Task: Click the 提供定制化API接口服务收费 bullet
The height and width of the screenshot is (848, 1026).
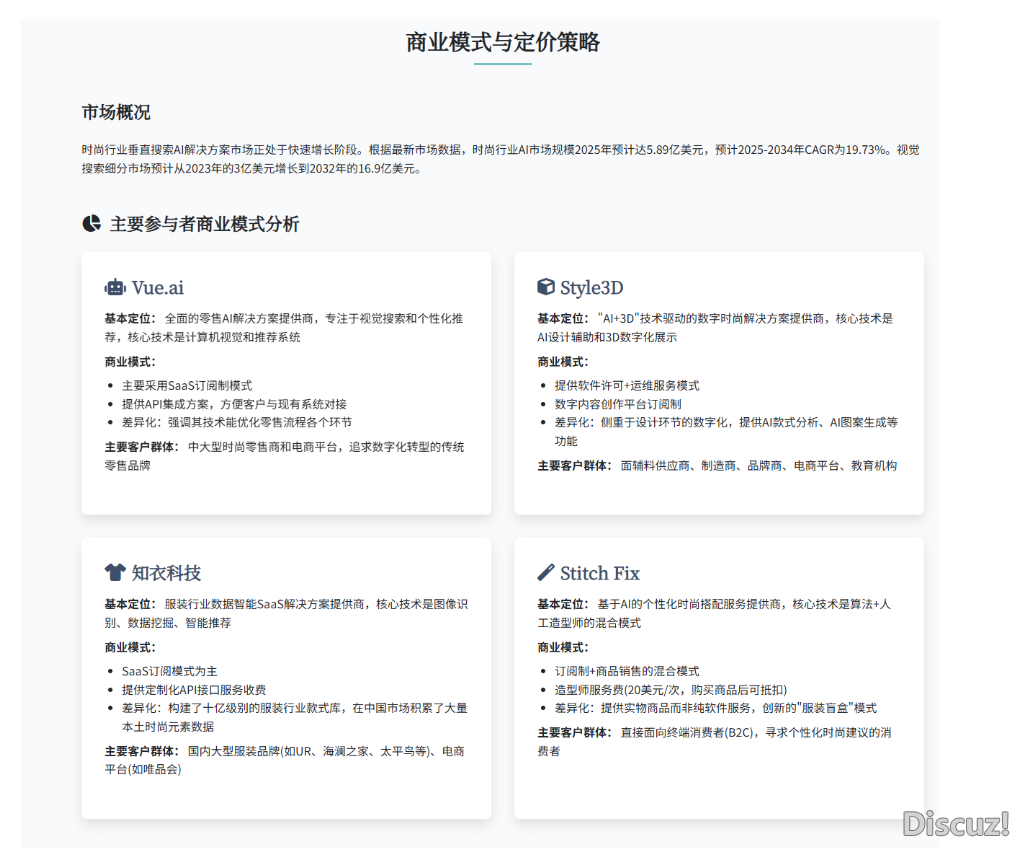Action: [194, 690]
